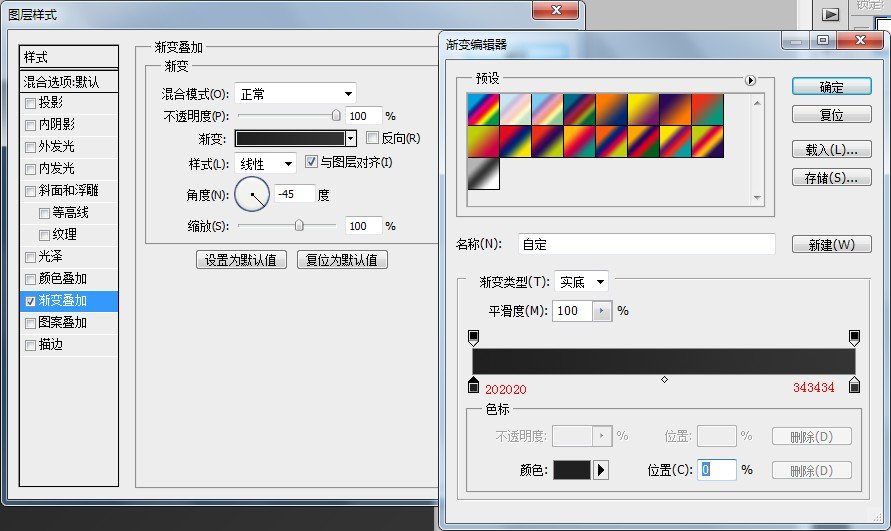Image resolution: width=891 pixels, height=531 pixels.
Task: Enable the 等高线 checkbox
Action: pos(44,213)
